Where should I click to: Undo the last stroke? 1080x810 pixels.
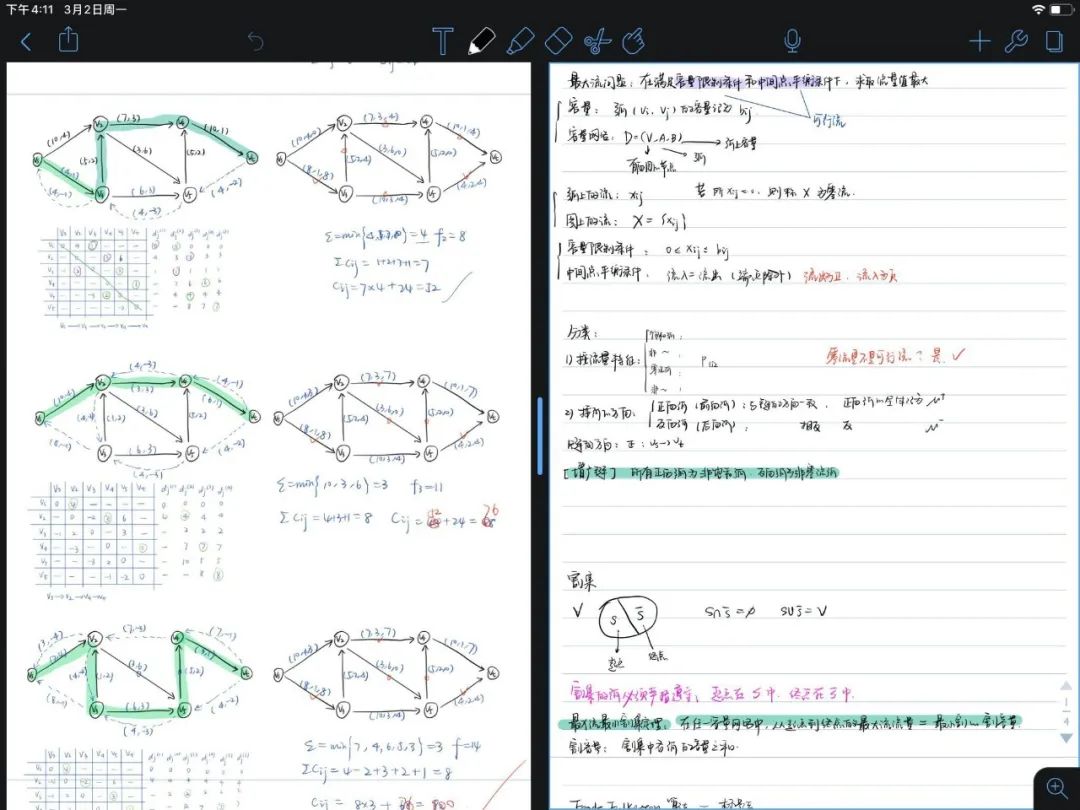(256, 41)
